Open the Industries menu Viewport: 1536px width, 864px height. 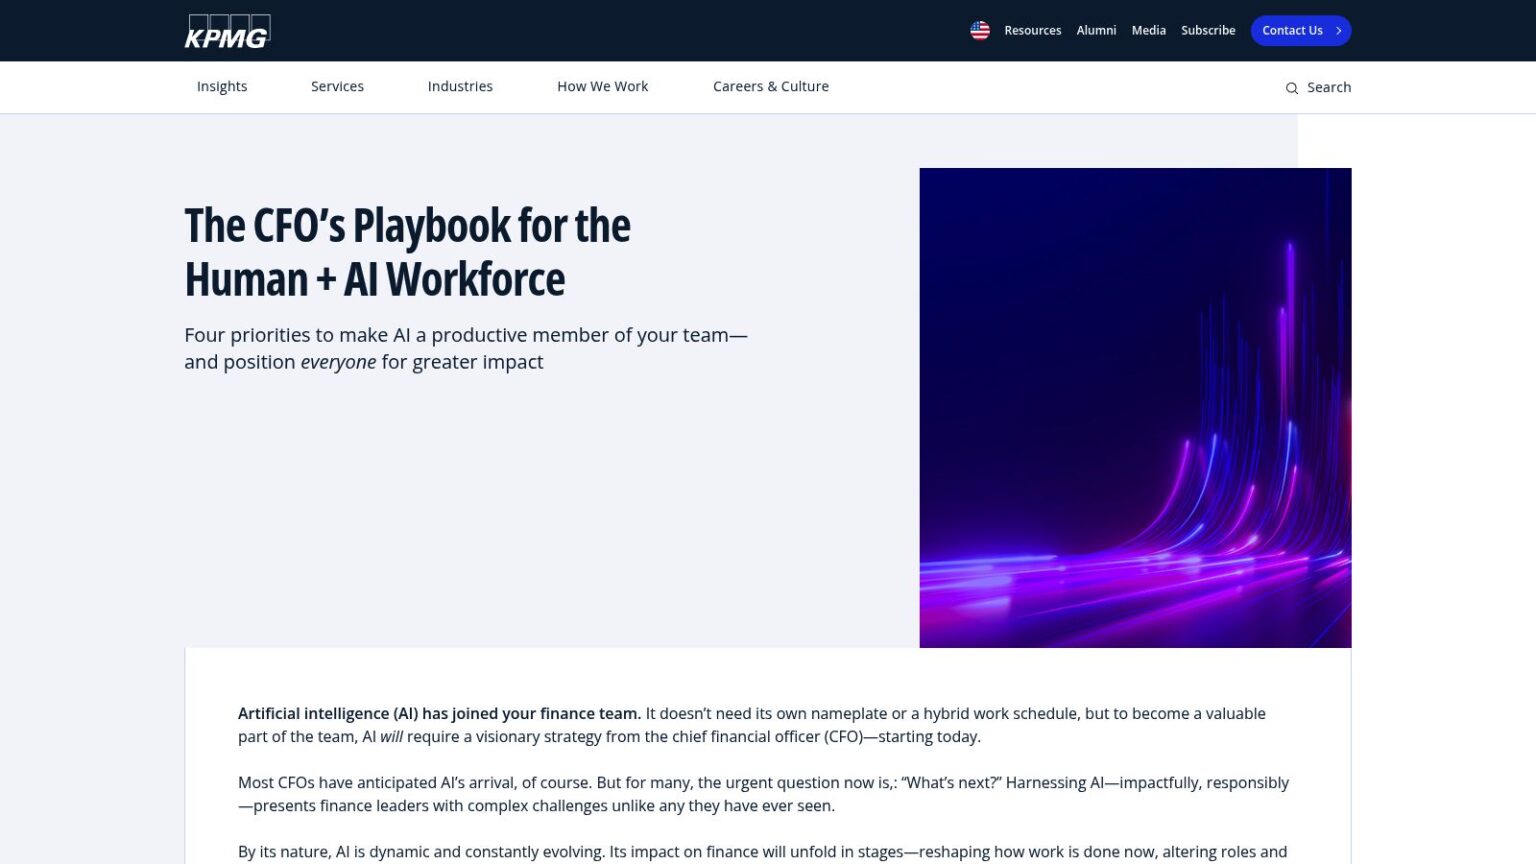tap(460, 87)
